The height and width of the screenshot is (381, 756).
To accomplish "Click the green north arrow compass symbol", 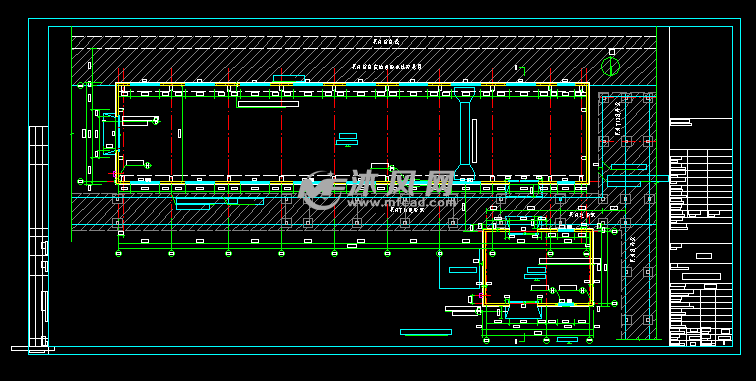I will coord(610,66).
